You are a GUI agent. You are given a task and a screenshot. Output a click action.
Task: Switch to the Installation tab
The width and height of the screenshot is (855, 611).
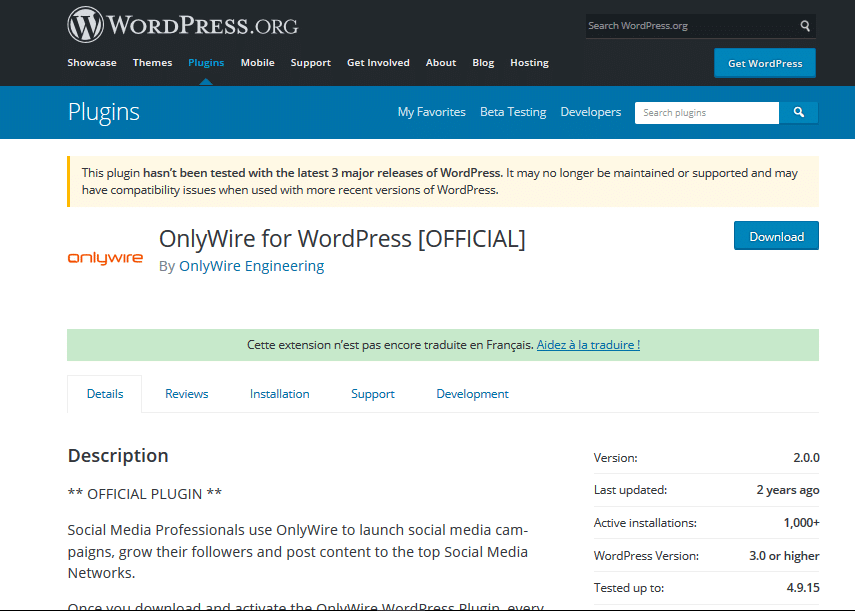coord(280,394)
